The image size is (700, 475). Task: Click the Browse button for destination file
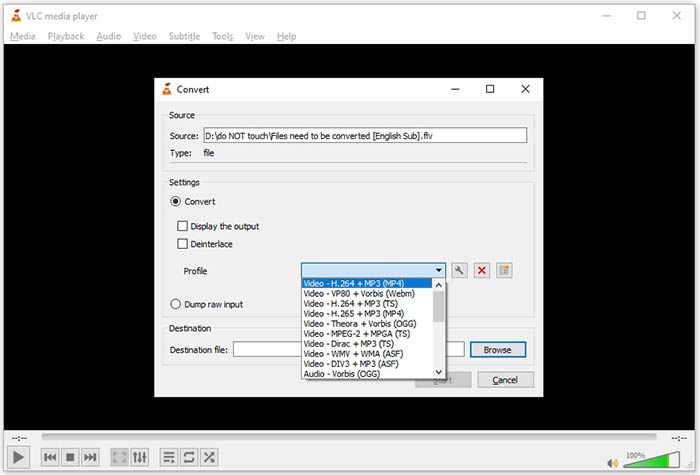pos(497,350)
